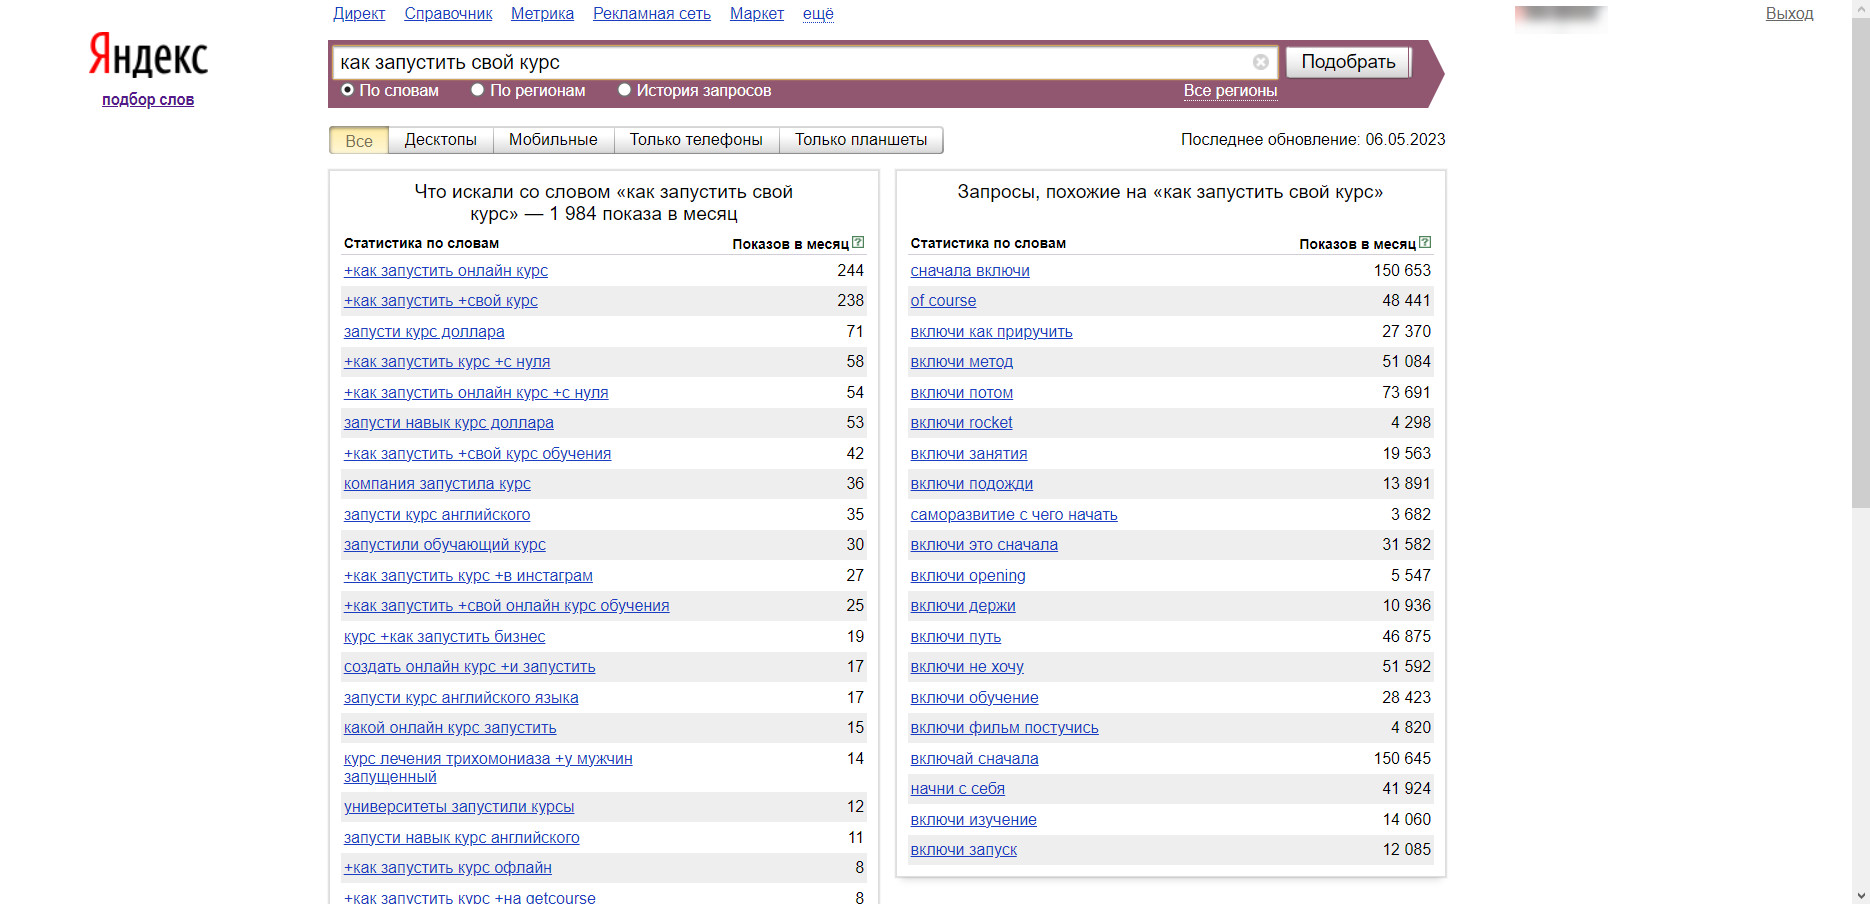Open the "Метрика" link in the top menu

[x=542, y=13]
